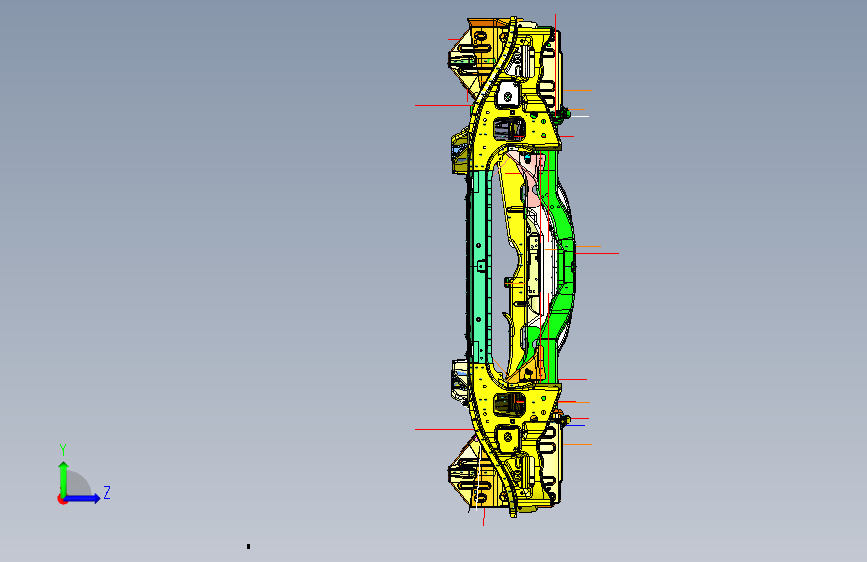867x562 pixels.
Task: Click the red X origin dot of the triad
Action: pos(62,499)
